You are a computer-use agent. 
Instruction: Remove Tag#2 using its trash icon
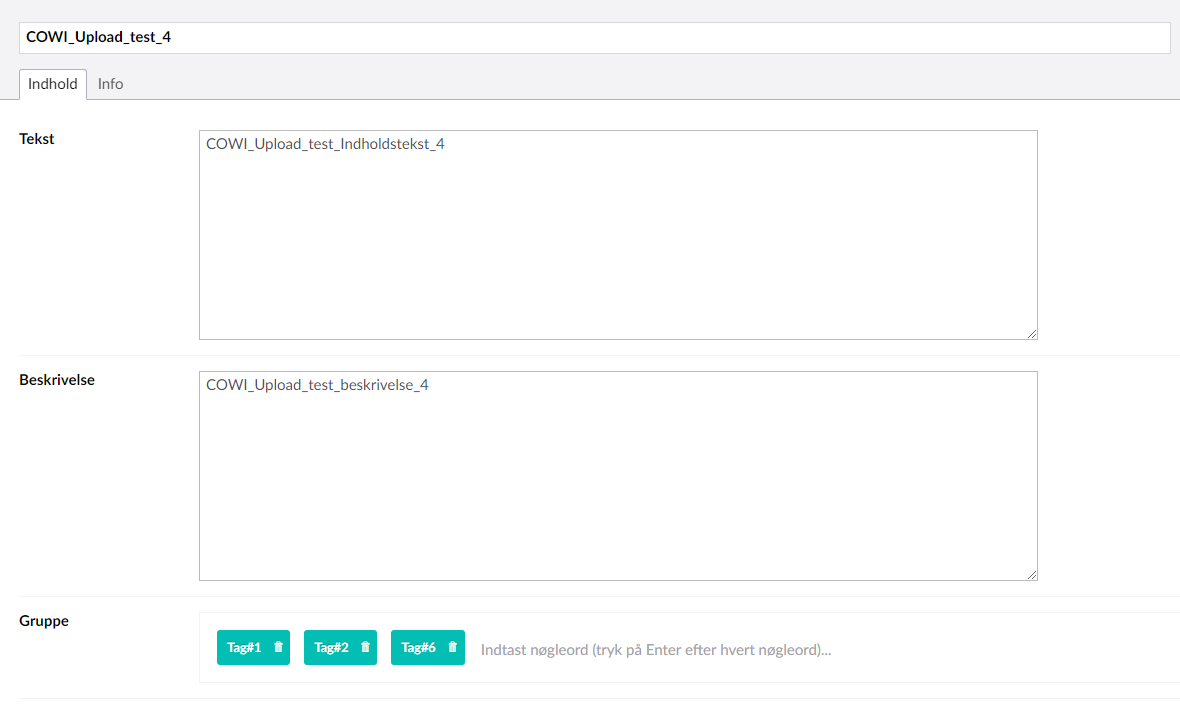(365, 648)
